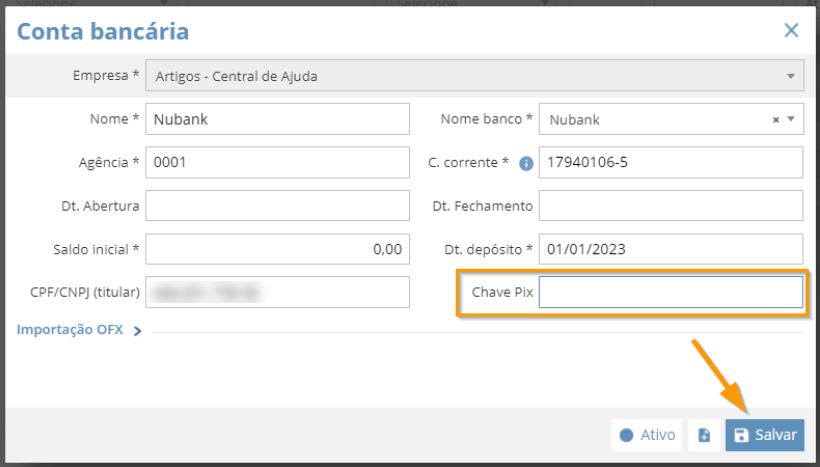The height and width of the screenshot is (467, 820).
Task: Click the Nome input field
Action: (277, 119)
